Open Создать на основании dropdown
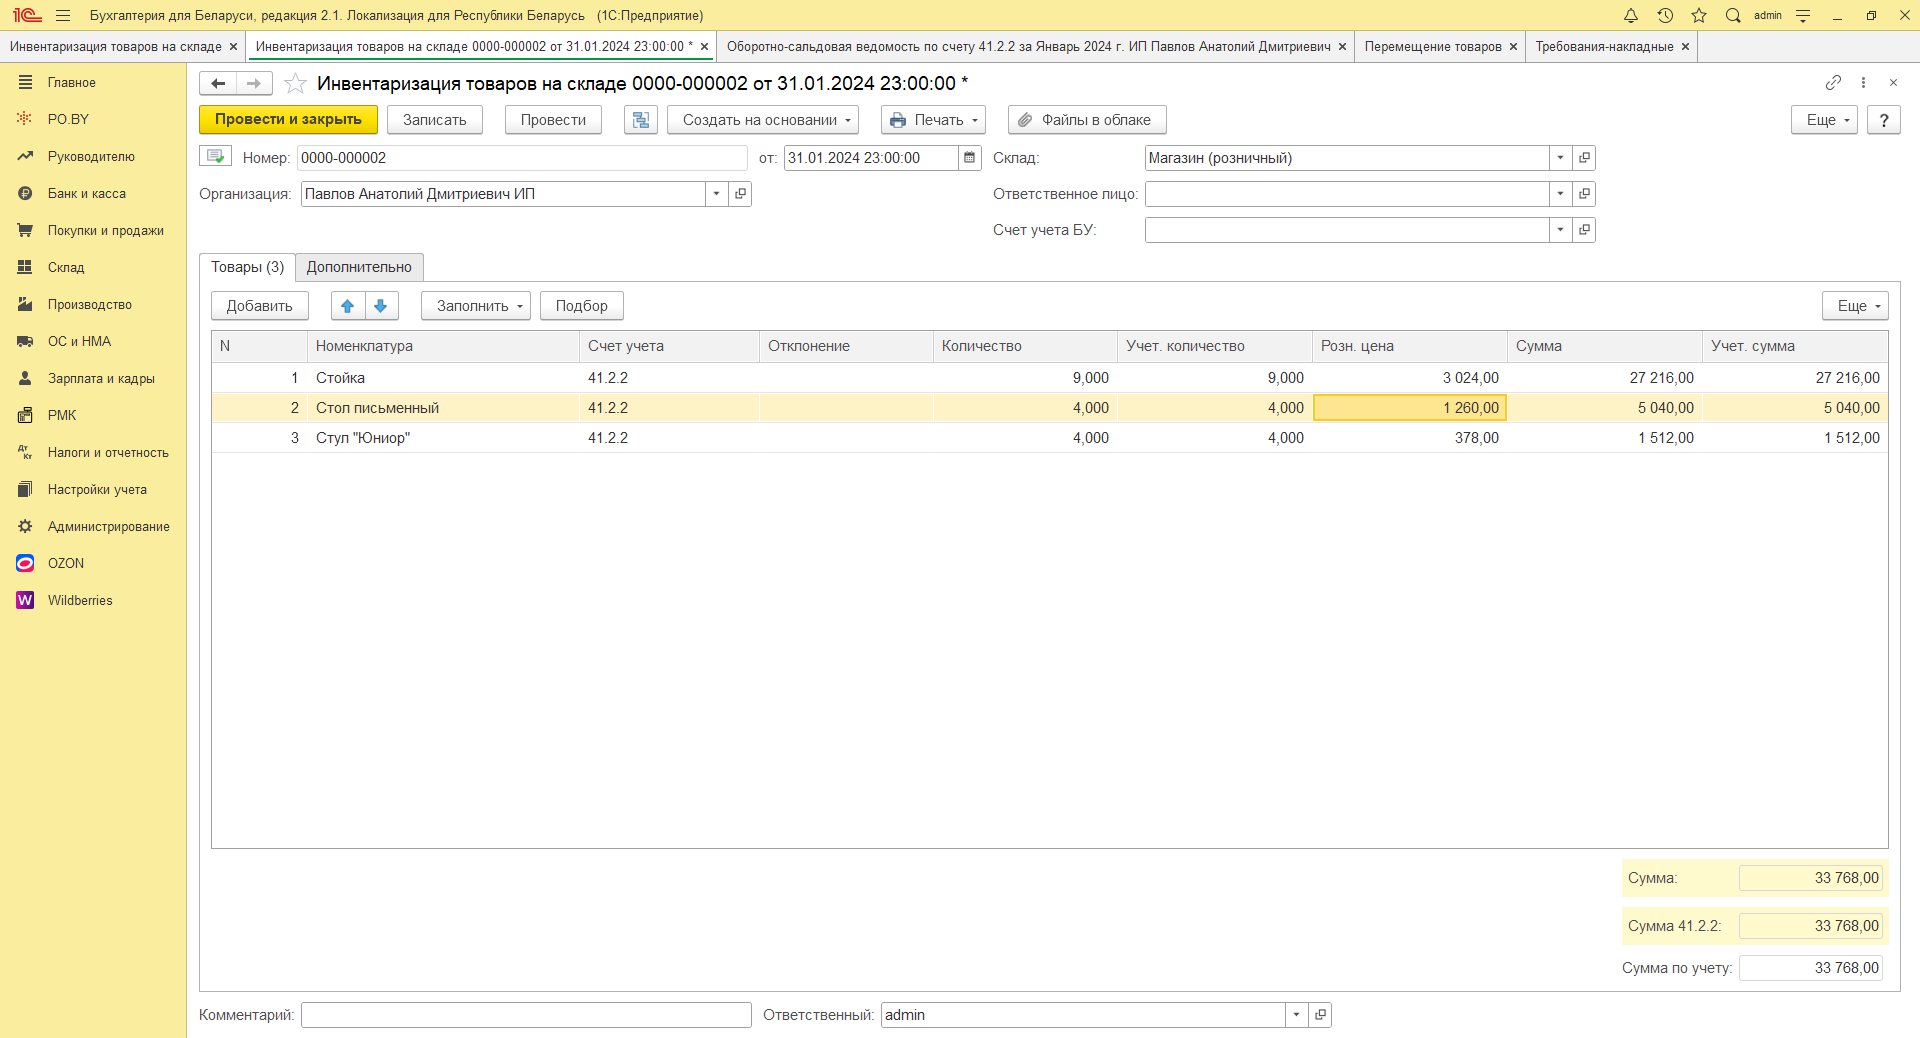This screenshot has width=1920, height=1038. [x=762, y=120]
